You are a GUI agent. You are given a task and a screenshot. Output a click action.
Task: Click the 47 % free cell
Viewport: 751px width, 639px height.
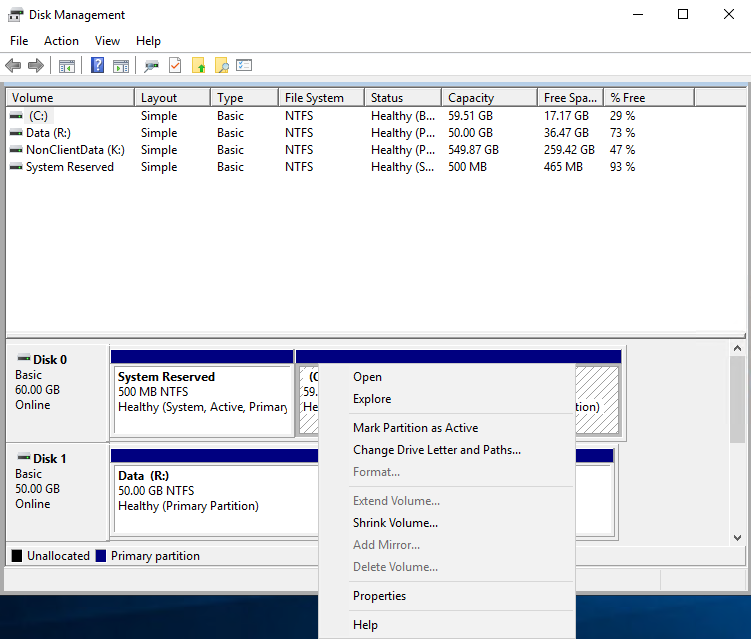622,150
